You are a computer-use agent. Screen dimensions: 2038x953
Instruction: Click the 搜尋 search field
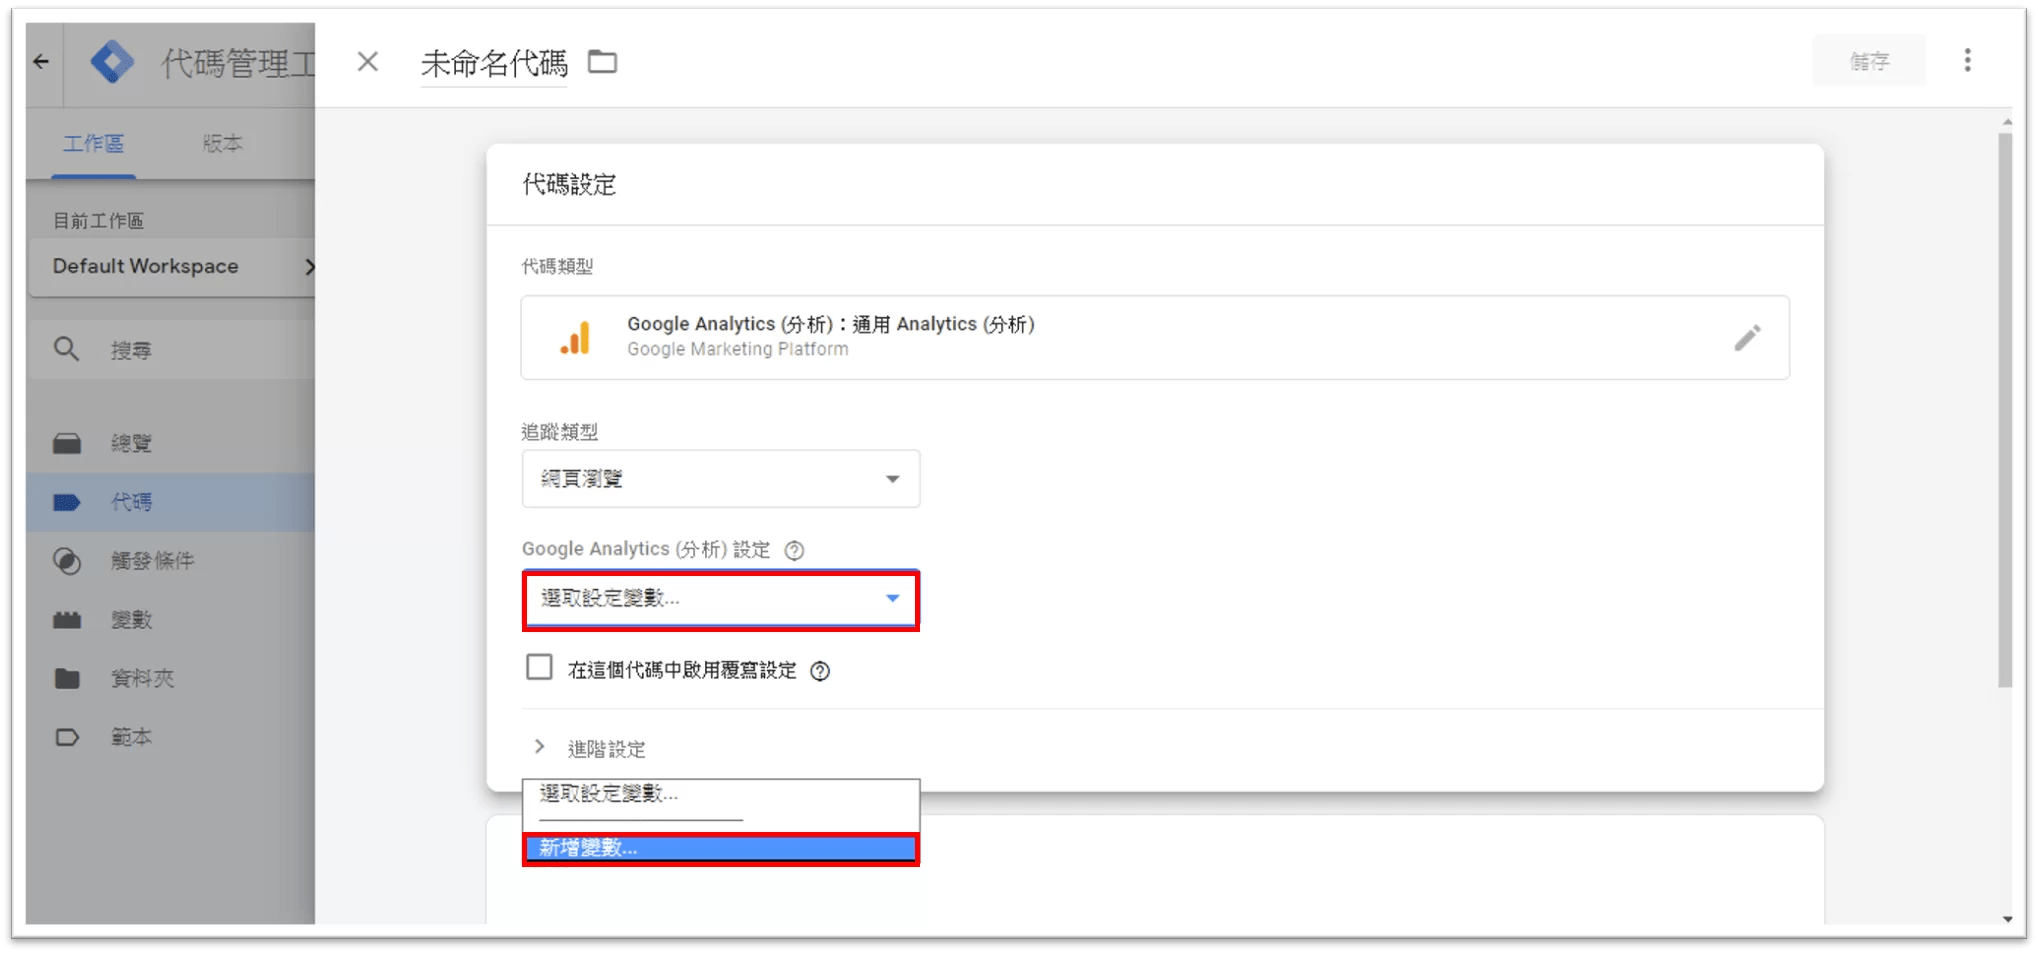(172, 350)
